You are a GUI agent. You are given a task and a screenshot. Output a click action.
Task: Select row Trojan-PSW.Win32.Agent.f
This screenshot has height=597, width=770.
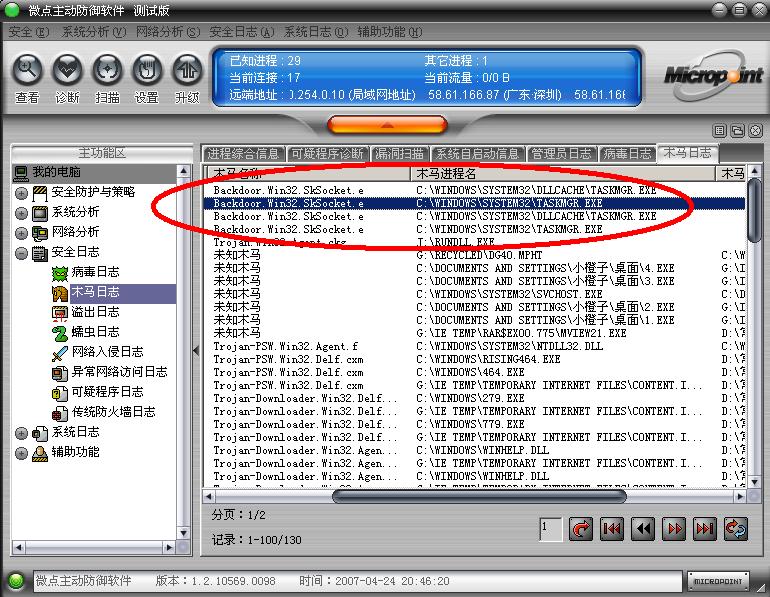pos(474,346)
